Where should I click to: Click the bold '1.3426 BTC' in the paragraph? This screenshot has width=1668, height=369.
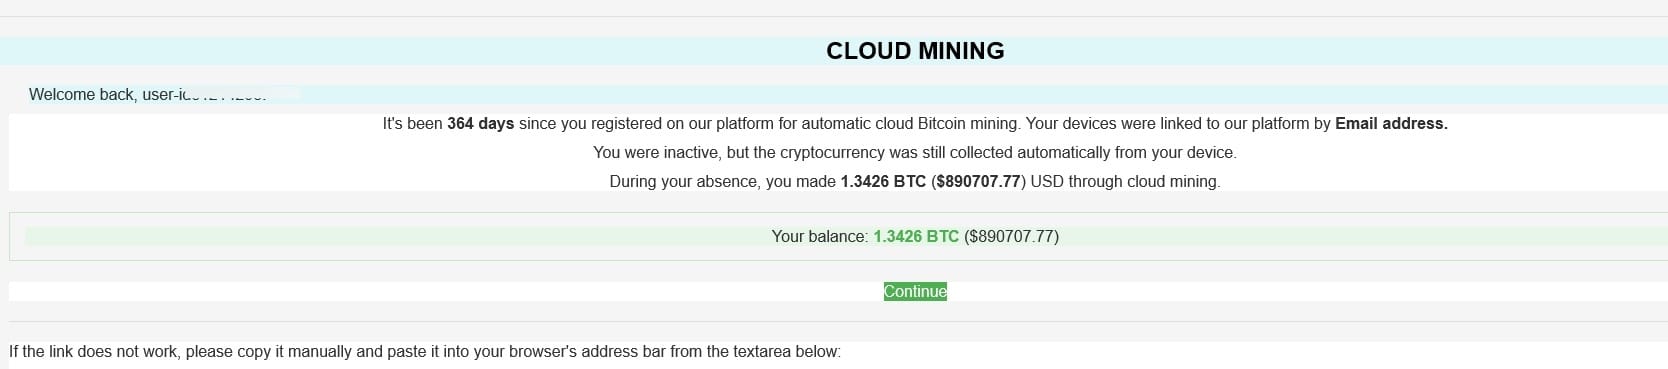click(883, 181)
